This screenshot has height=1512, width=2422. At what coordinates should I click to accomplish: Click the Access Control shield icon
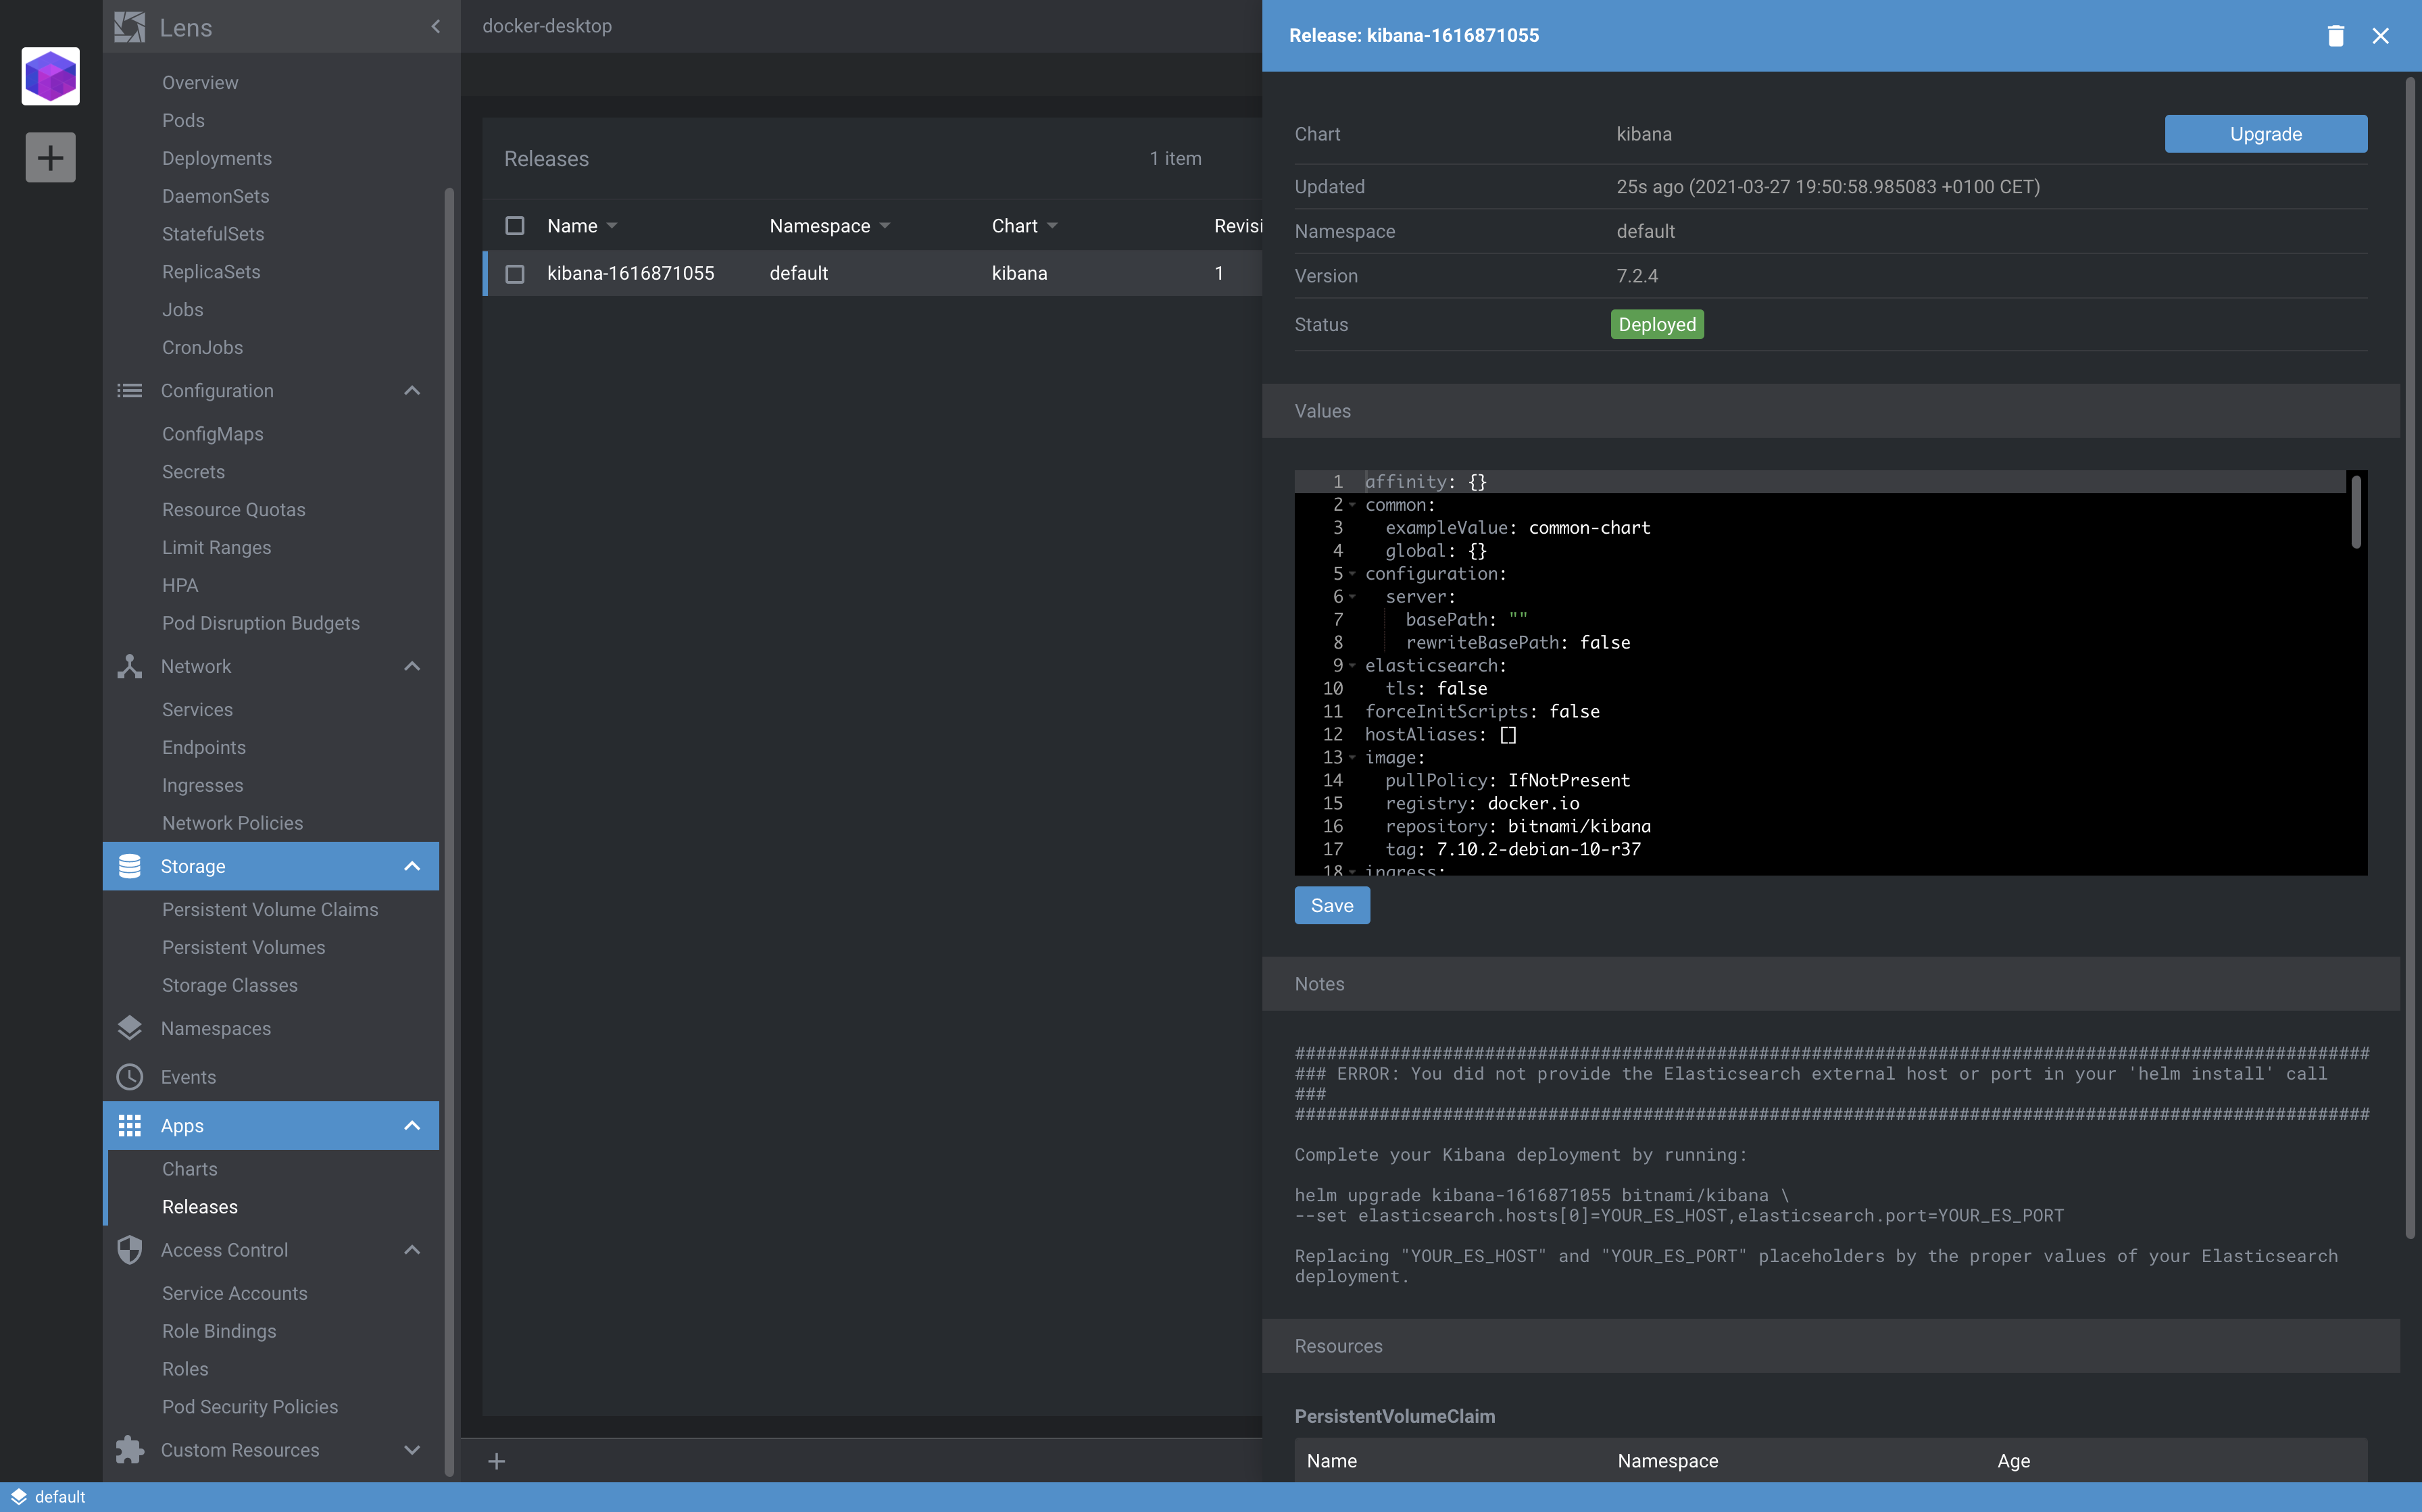point(129,1250)
